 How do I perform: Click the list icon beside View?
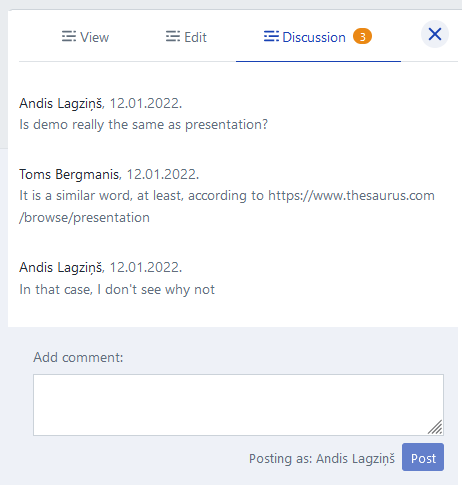click(69, 36)
